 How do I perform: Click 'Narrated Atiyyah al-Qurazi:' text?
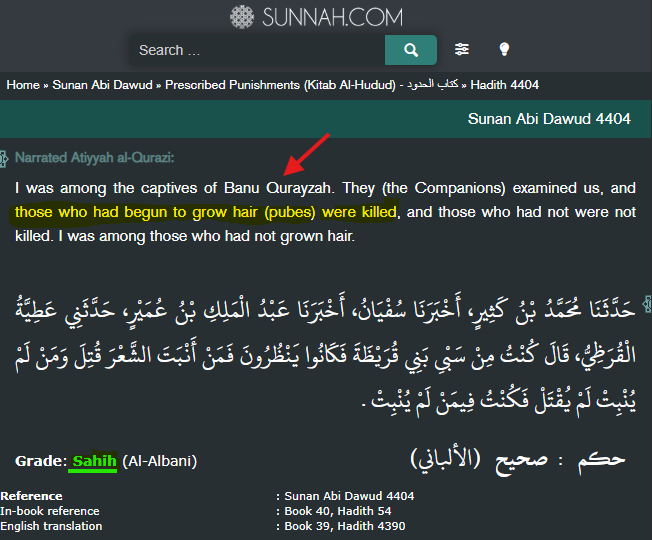(x=94, y=158)
